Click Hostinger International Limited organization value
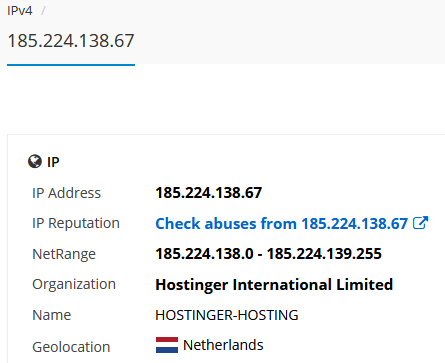Screen dimensions: 445x363 274,285
